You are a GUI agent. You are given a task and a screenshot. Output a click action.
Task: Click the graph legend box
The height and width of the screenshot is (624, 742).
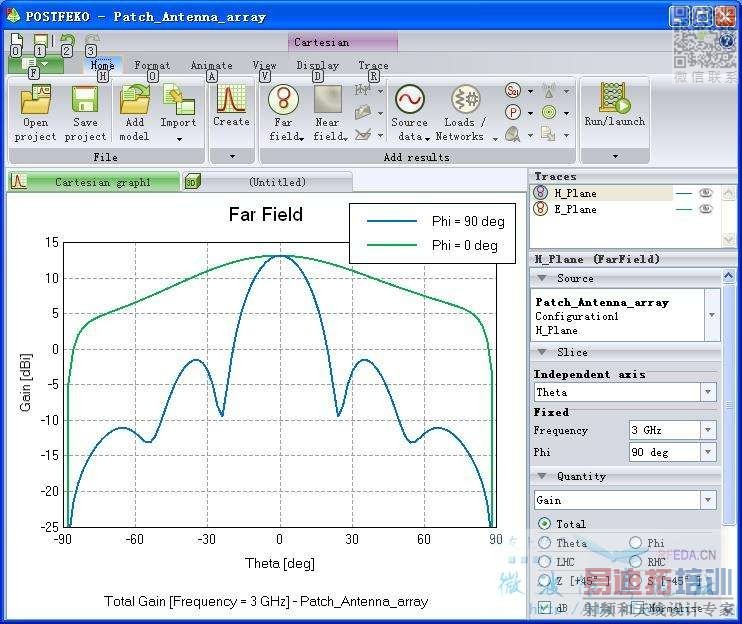432,233
